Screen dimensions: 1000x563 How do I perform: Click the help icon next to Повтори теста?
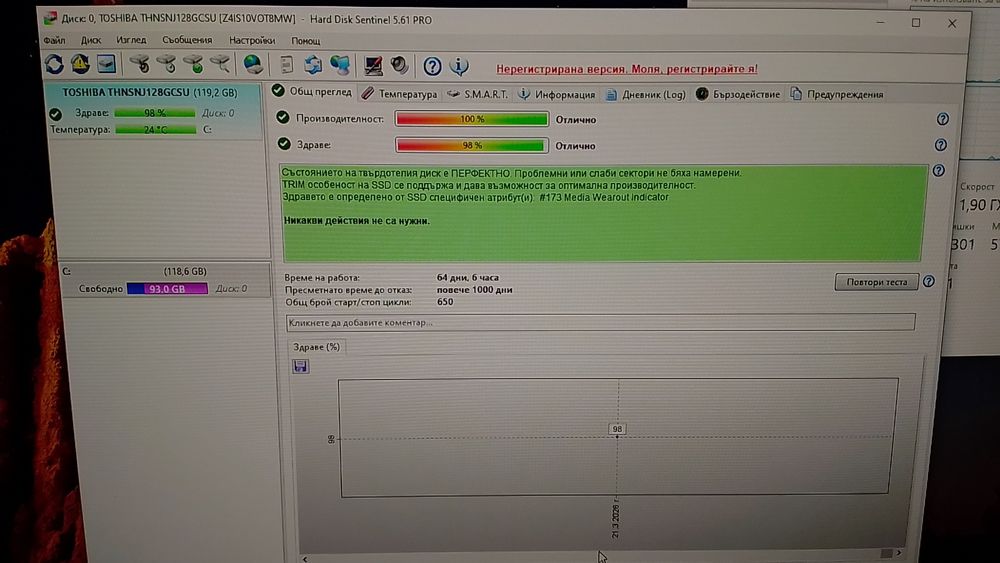click(929, 281)
